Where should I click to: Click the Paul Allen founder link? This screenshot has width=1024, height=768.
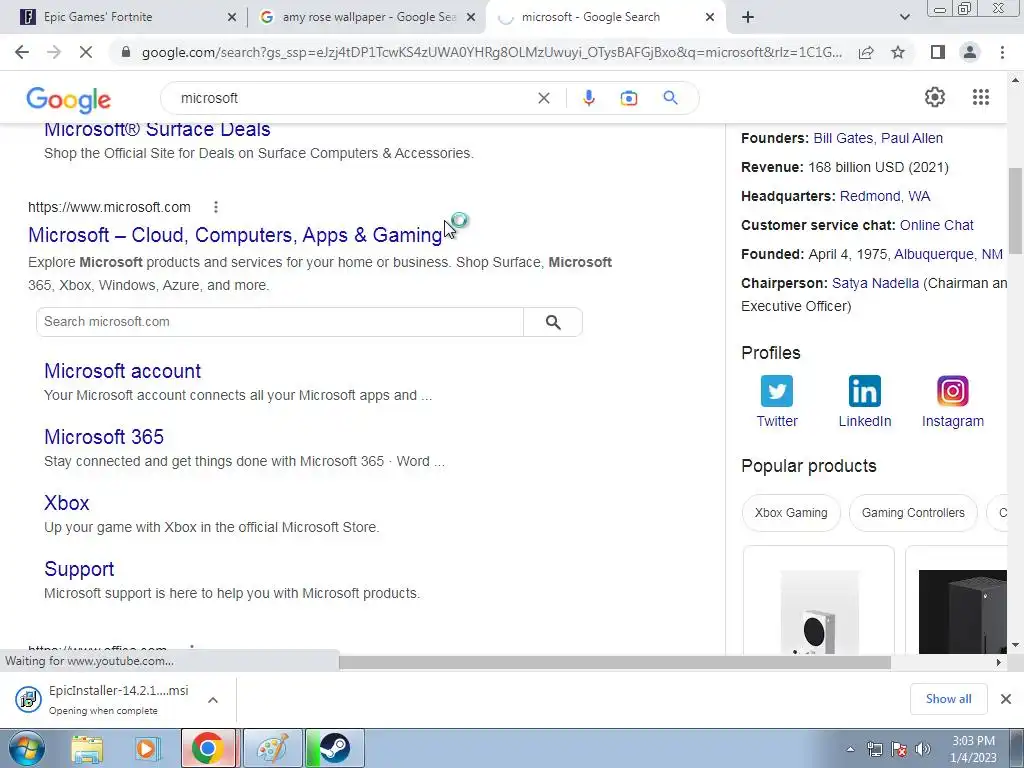tap(912, 138)
